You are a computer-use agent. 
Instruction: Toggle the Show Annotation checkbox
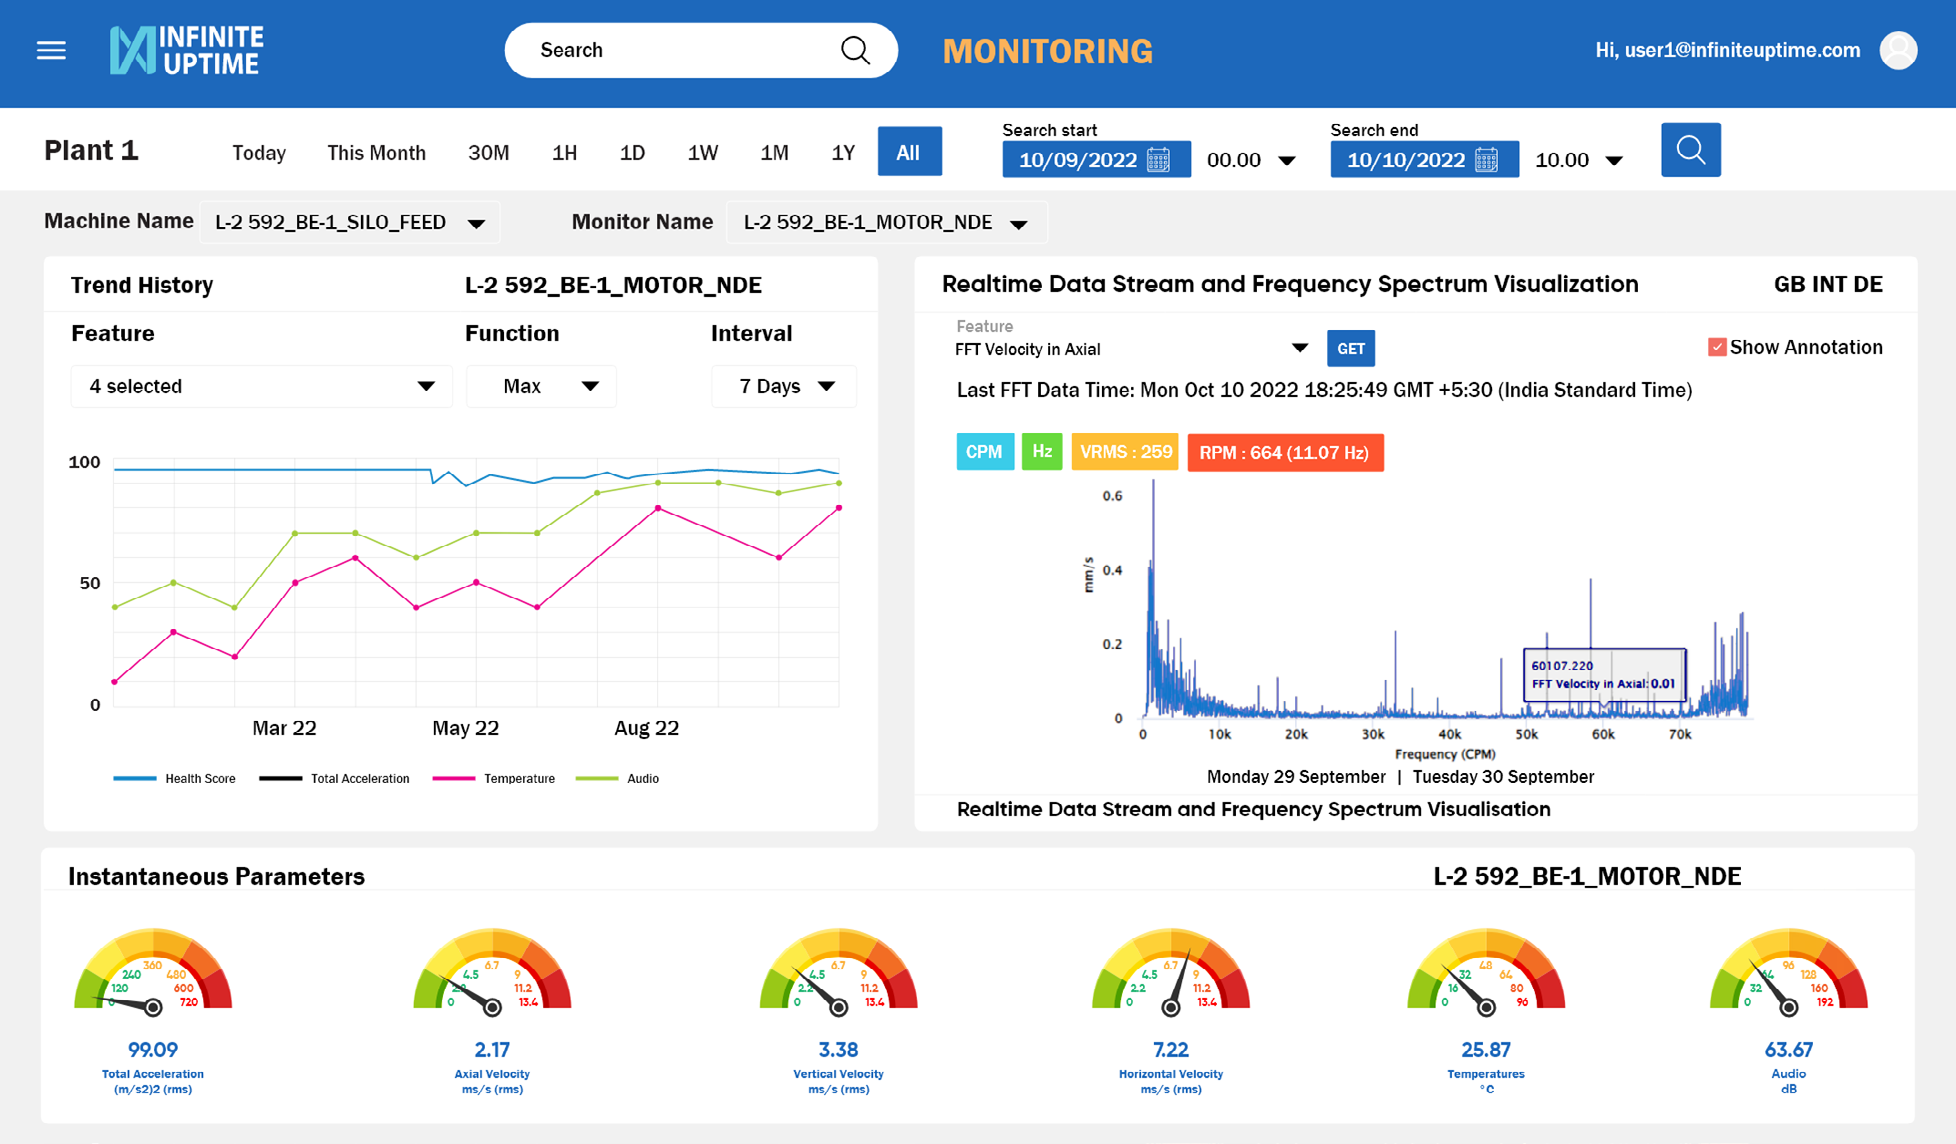tap(1717, 347)
